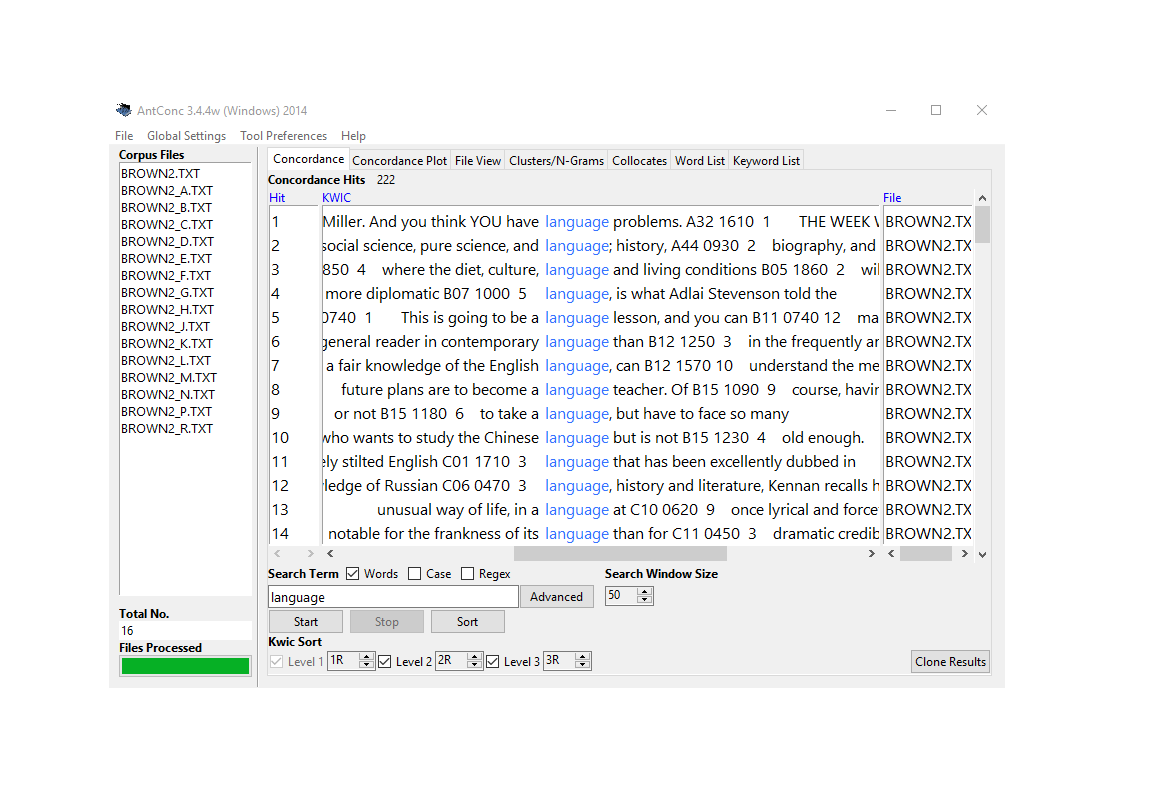This screenshot has height=787, width=1149.
Task: Click the vertical scrollbar down arrow
Action: click(982, 554)
